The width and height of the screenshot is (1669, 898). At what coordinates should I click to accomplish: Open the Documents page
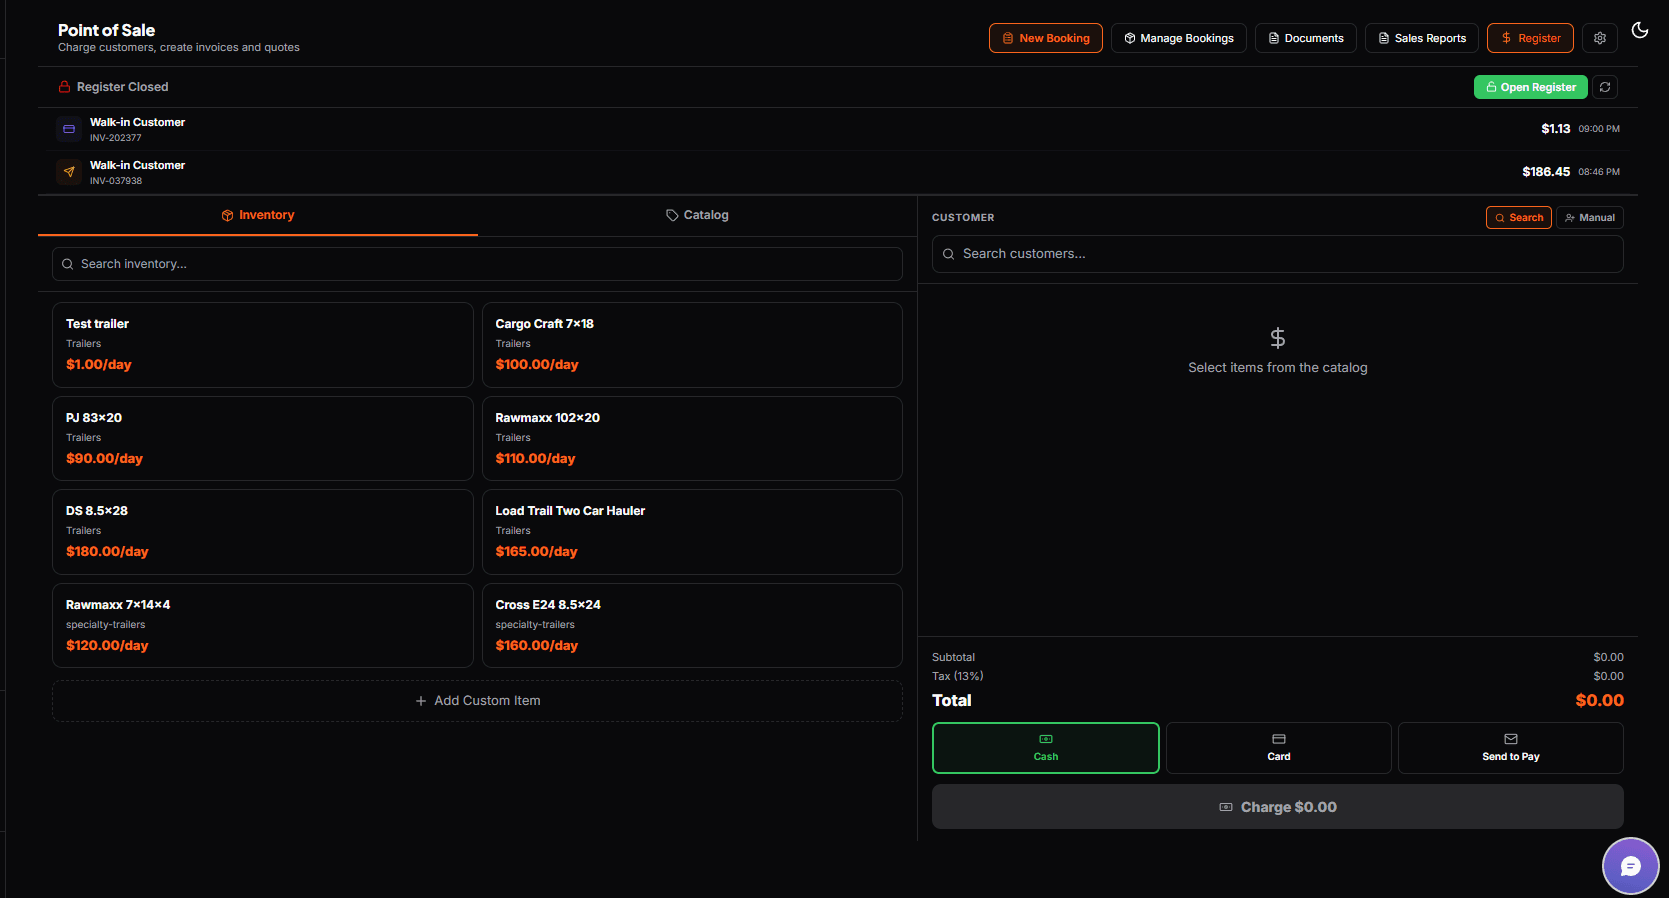(x=1305, y=38)
